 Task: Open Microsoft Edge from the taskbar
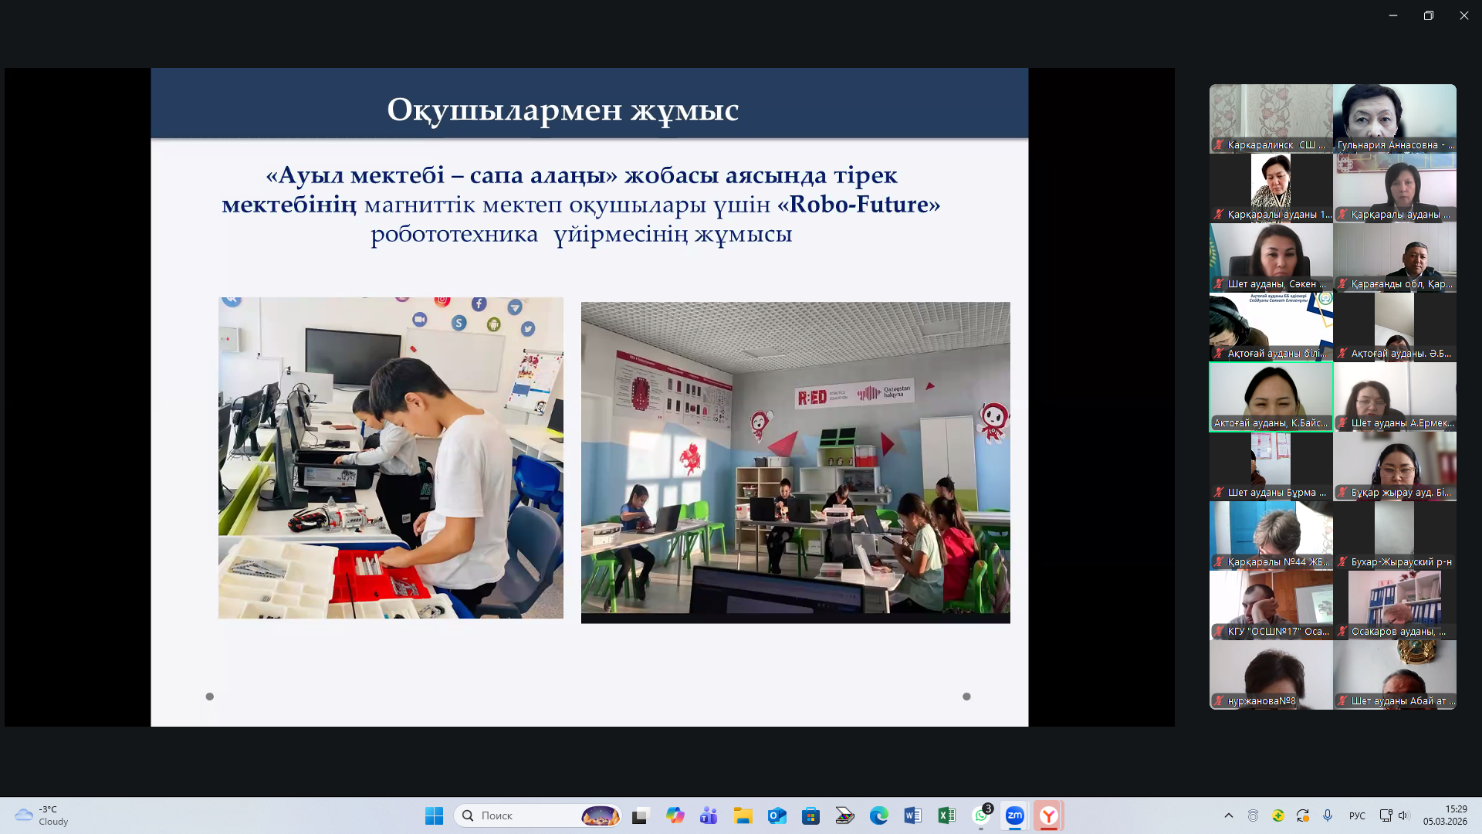pos(878,816)
